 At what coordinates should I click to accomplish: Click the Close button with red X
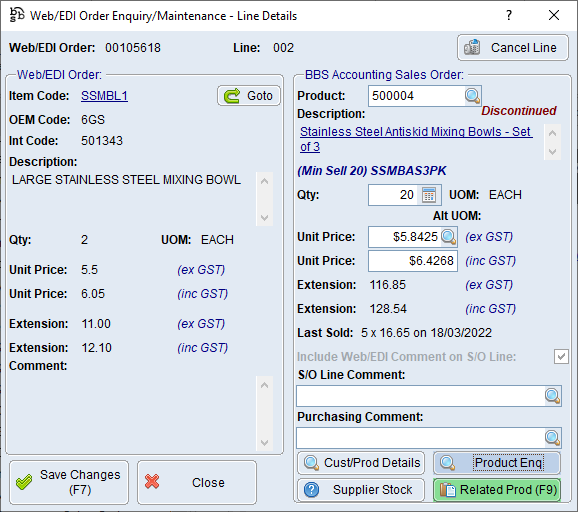[x=197, y=482]
